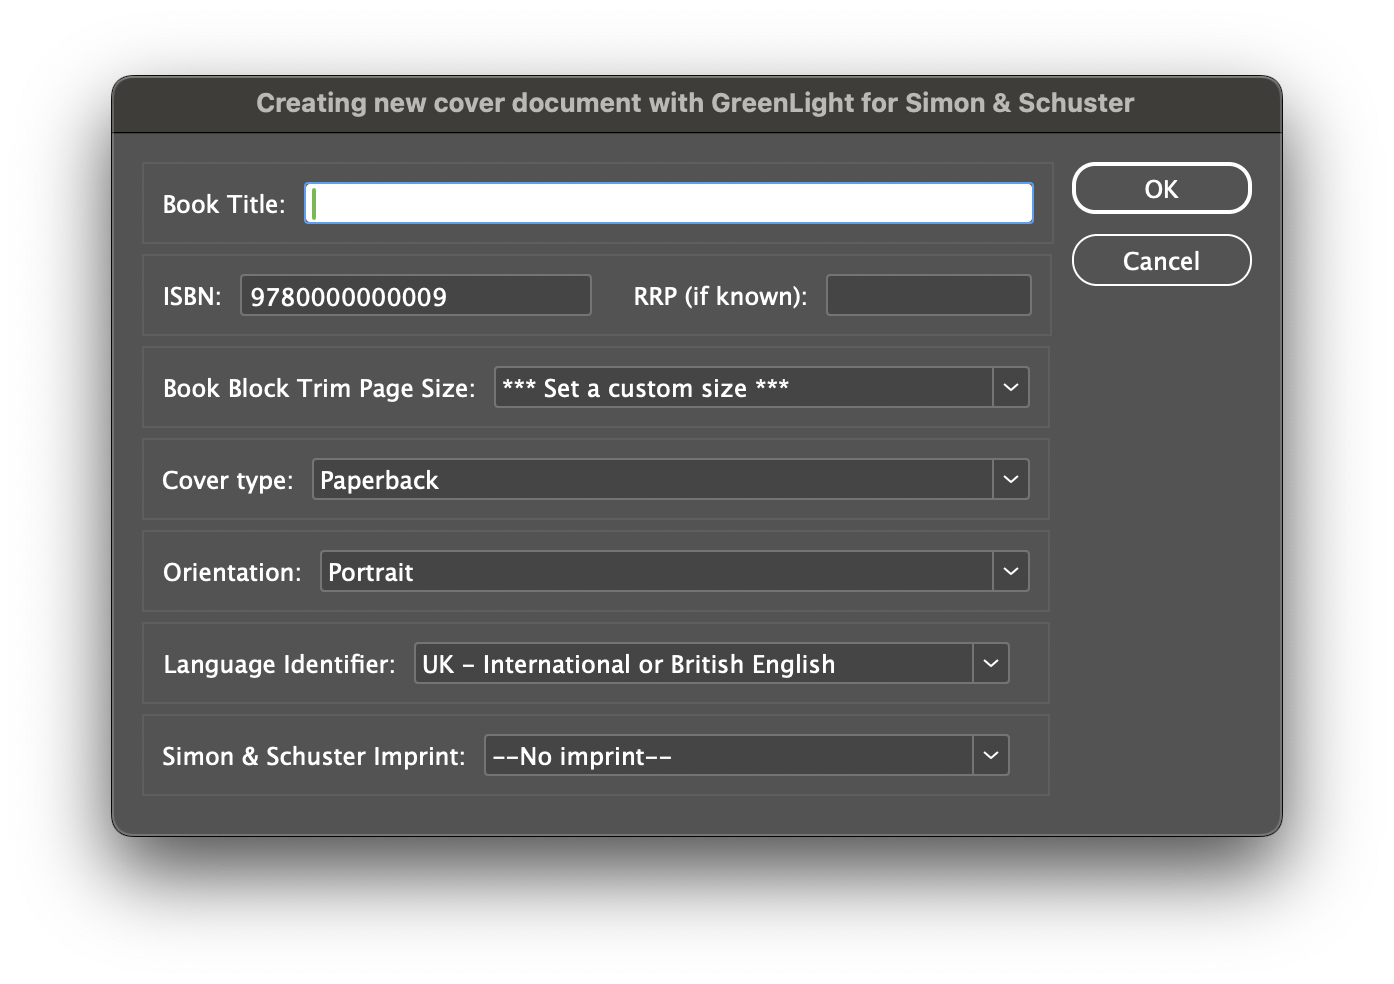The image size is (1394, 984).
Task: Click the chevron arrow beside British English option
Action: pyautogui.click(x=991, y=664)
